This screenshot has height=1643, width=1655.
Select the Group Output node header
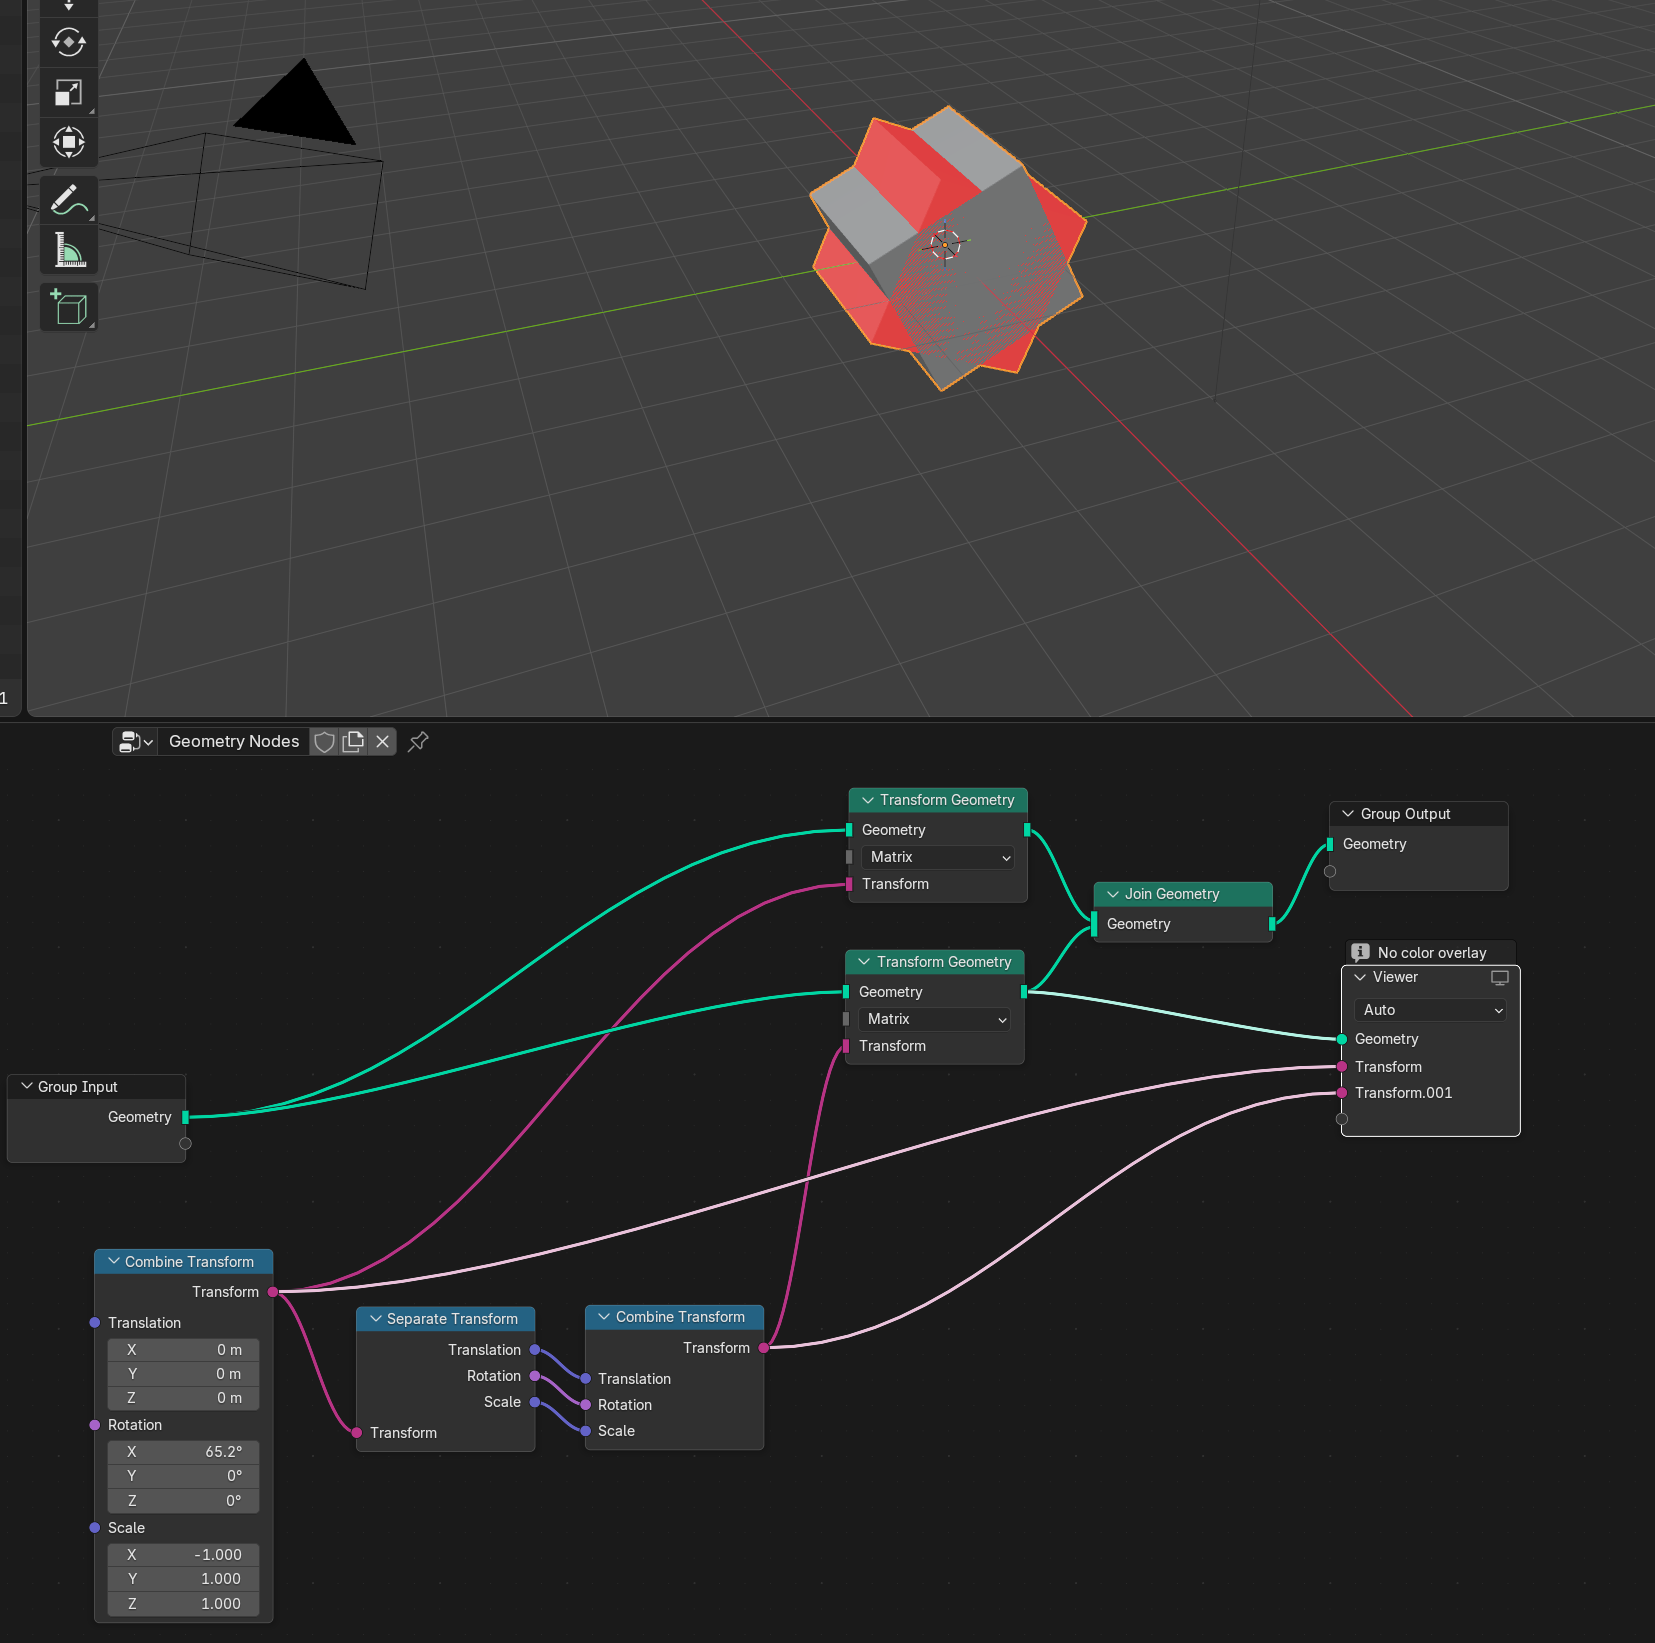pyautogui.click(x=1417, y=814)
